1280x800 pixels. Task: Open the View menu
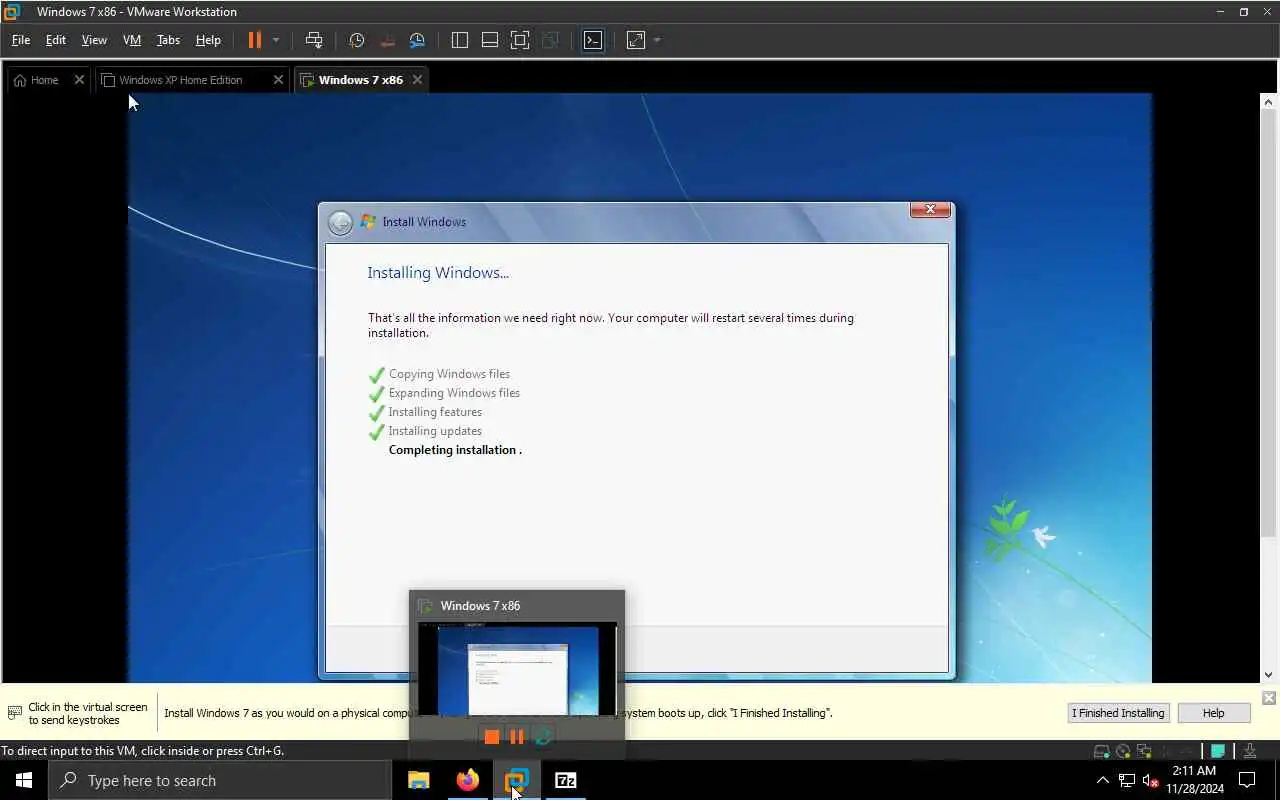[x=94, y=40]
